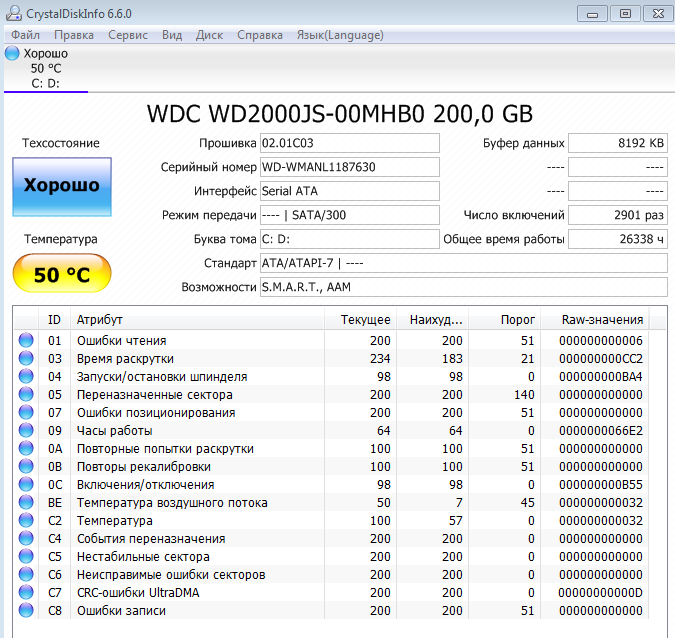Viewport: 675px width, 638px height.
Task: Click raw value 000000000CC2
Action: [x=601, y=359]
